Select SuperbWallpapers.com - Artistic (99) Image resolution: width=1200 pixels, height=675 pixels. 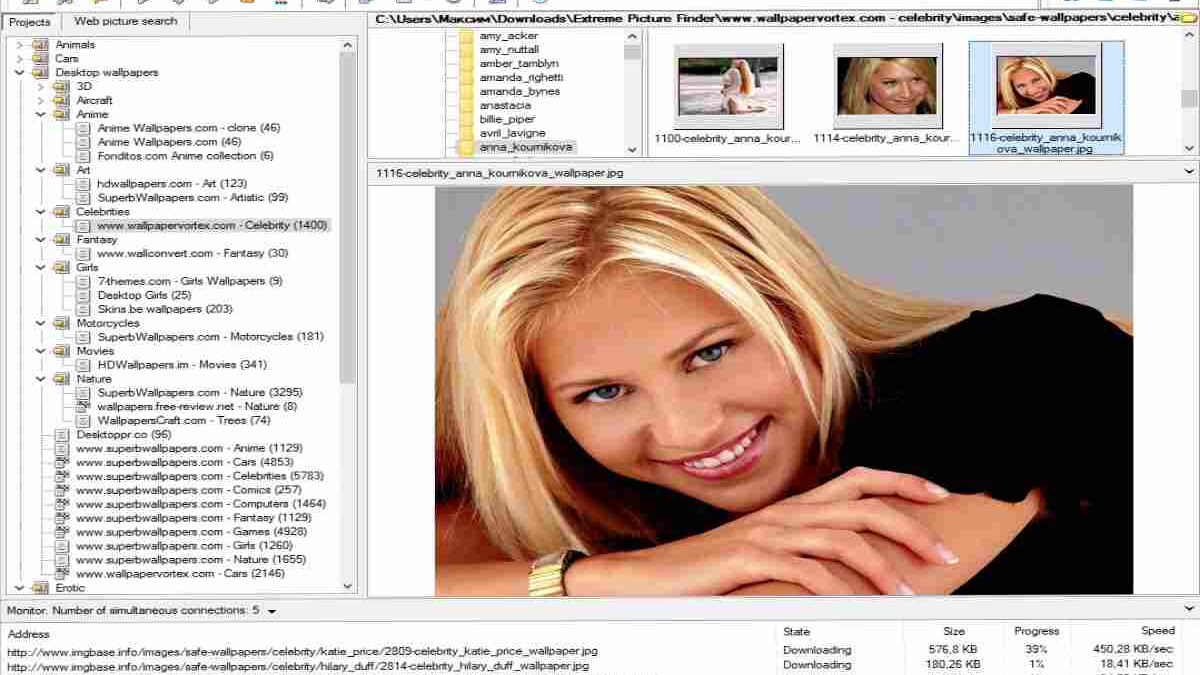pyautogui.click(x=192, y=198)
